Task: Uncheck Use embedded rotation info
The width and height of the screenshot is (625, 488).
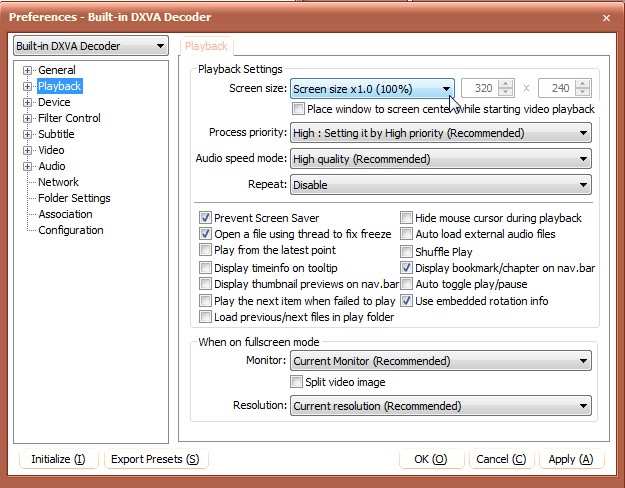Action: 406,300
